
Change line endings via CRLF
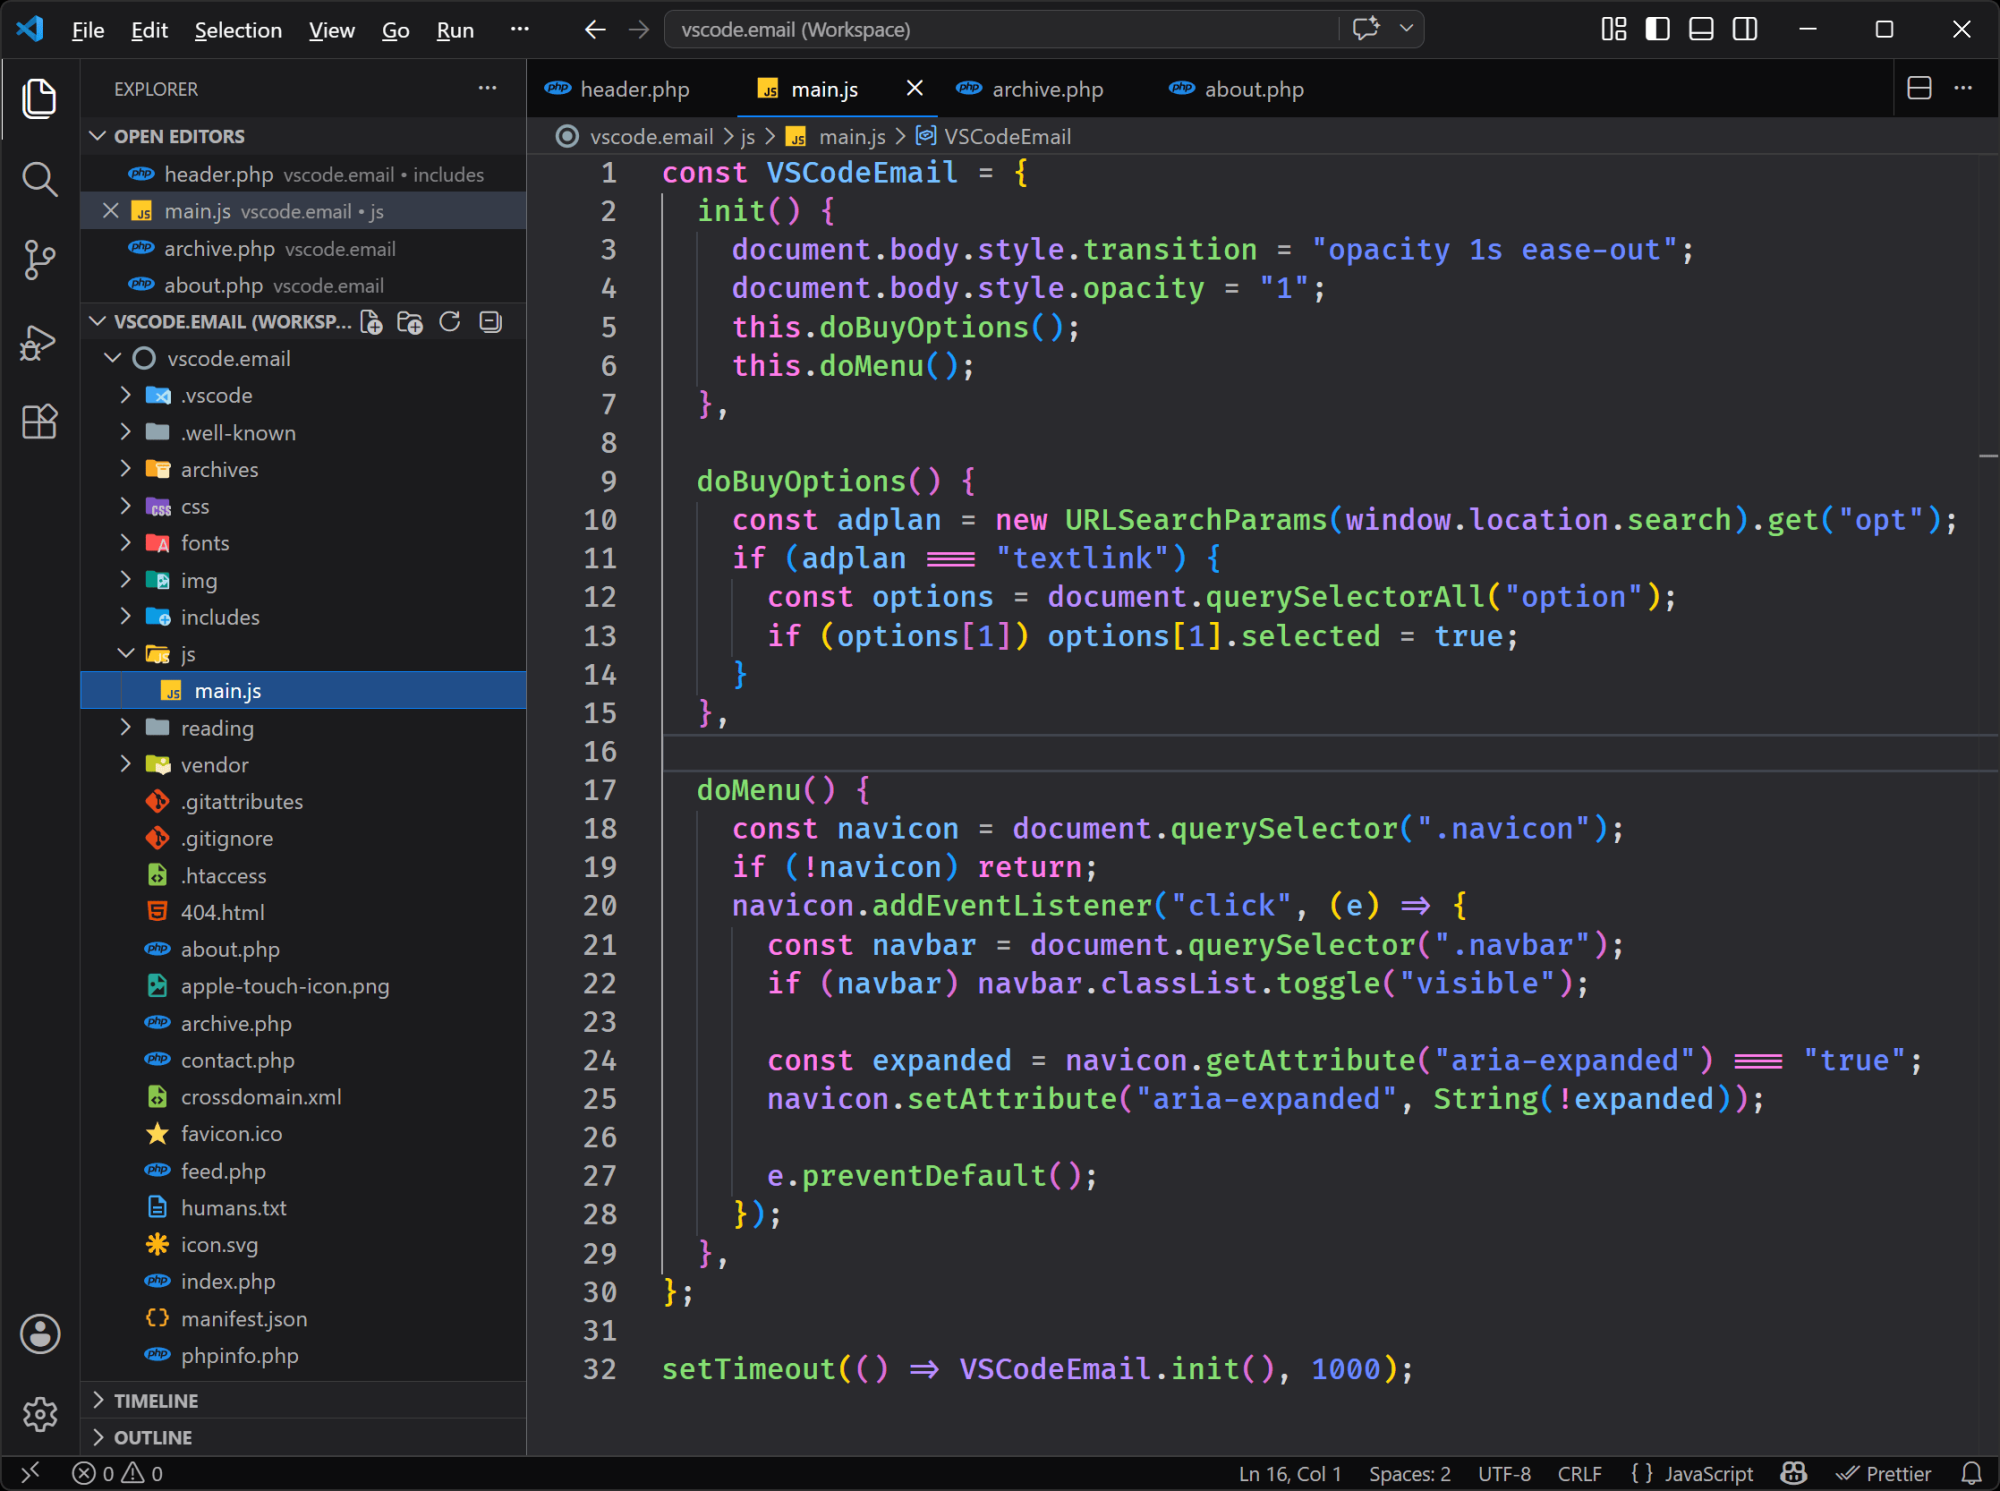1579,1473
